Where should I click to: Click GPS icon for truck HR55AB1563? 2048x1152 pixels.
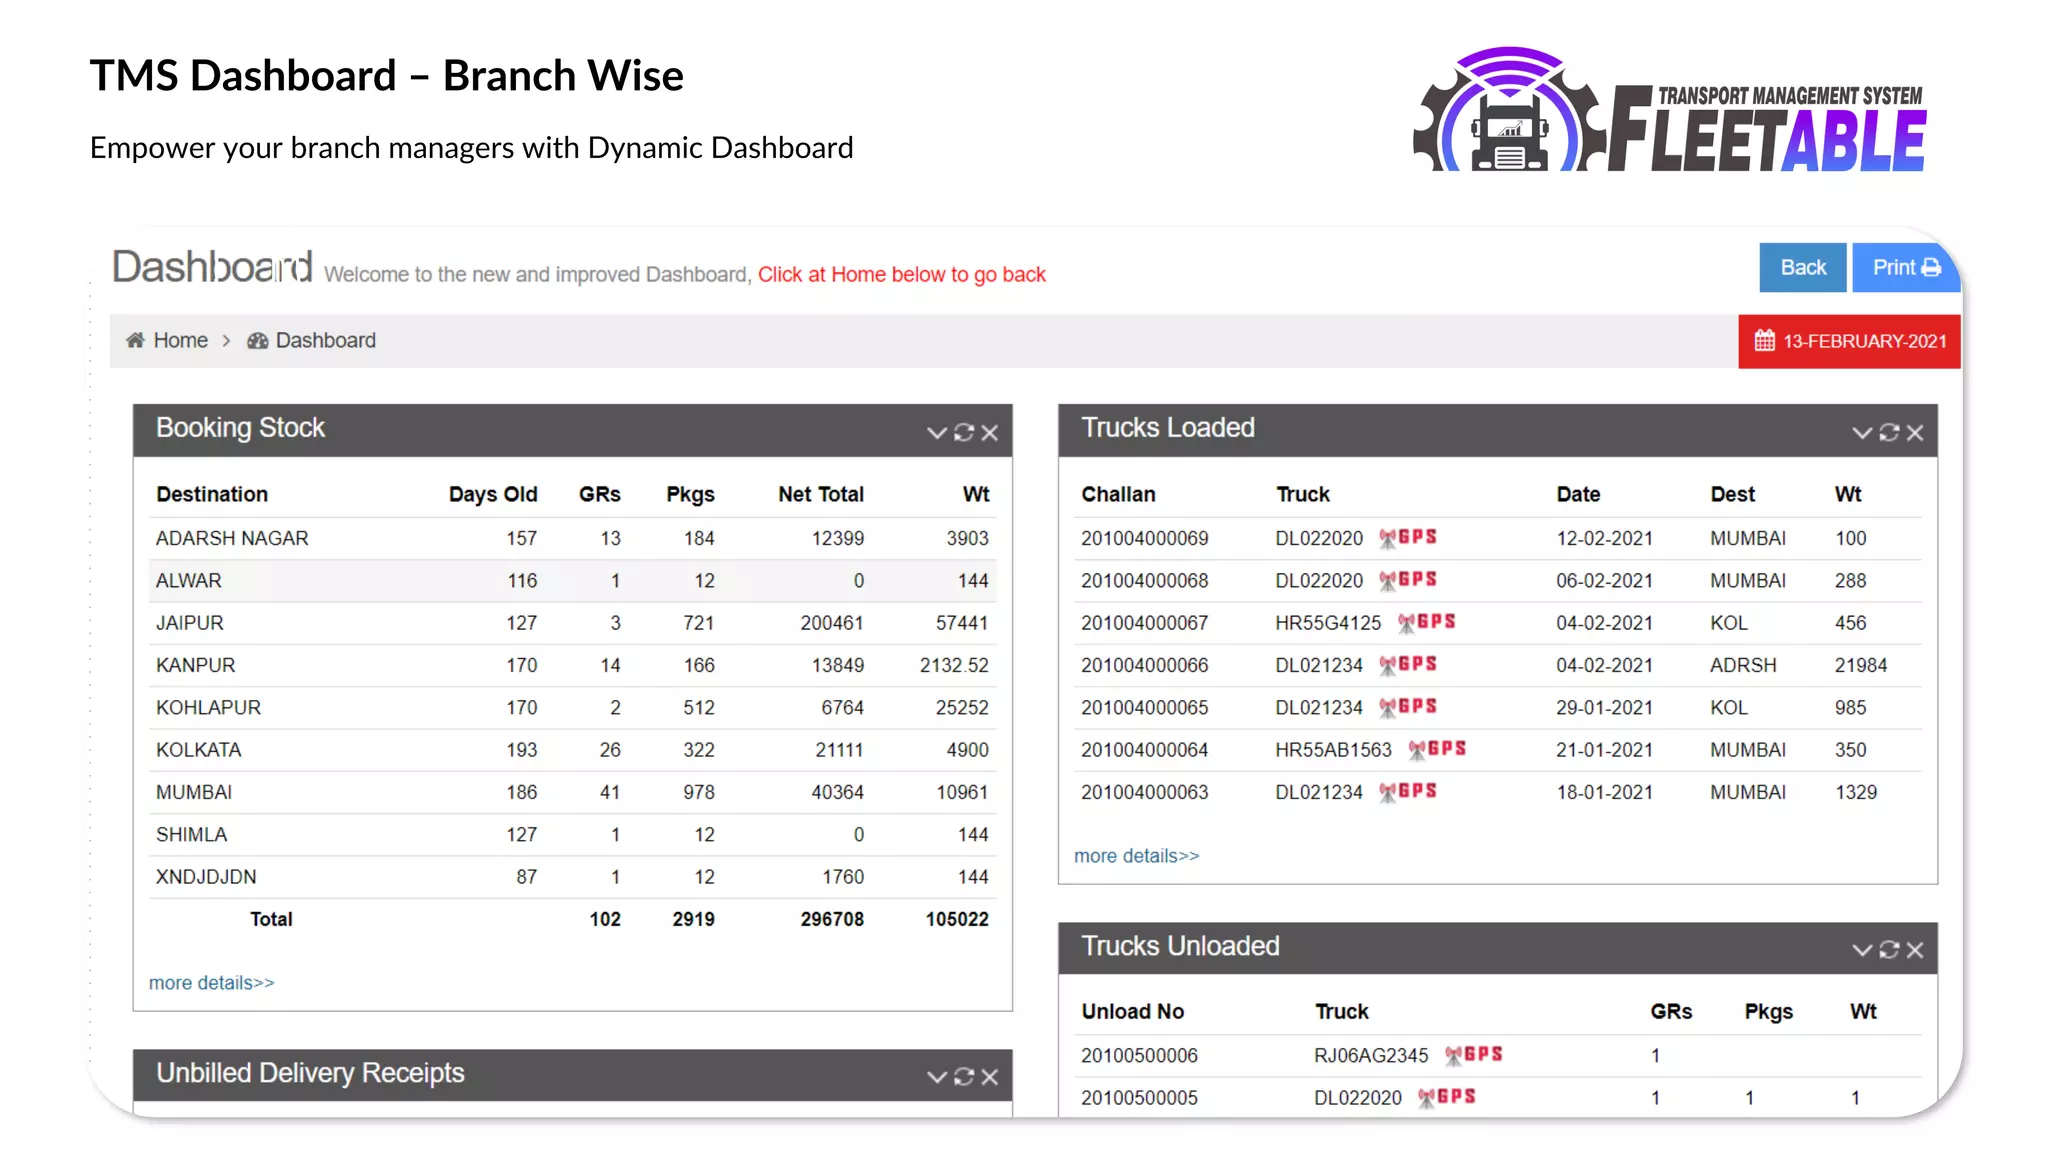click(x=1437, y=749)
